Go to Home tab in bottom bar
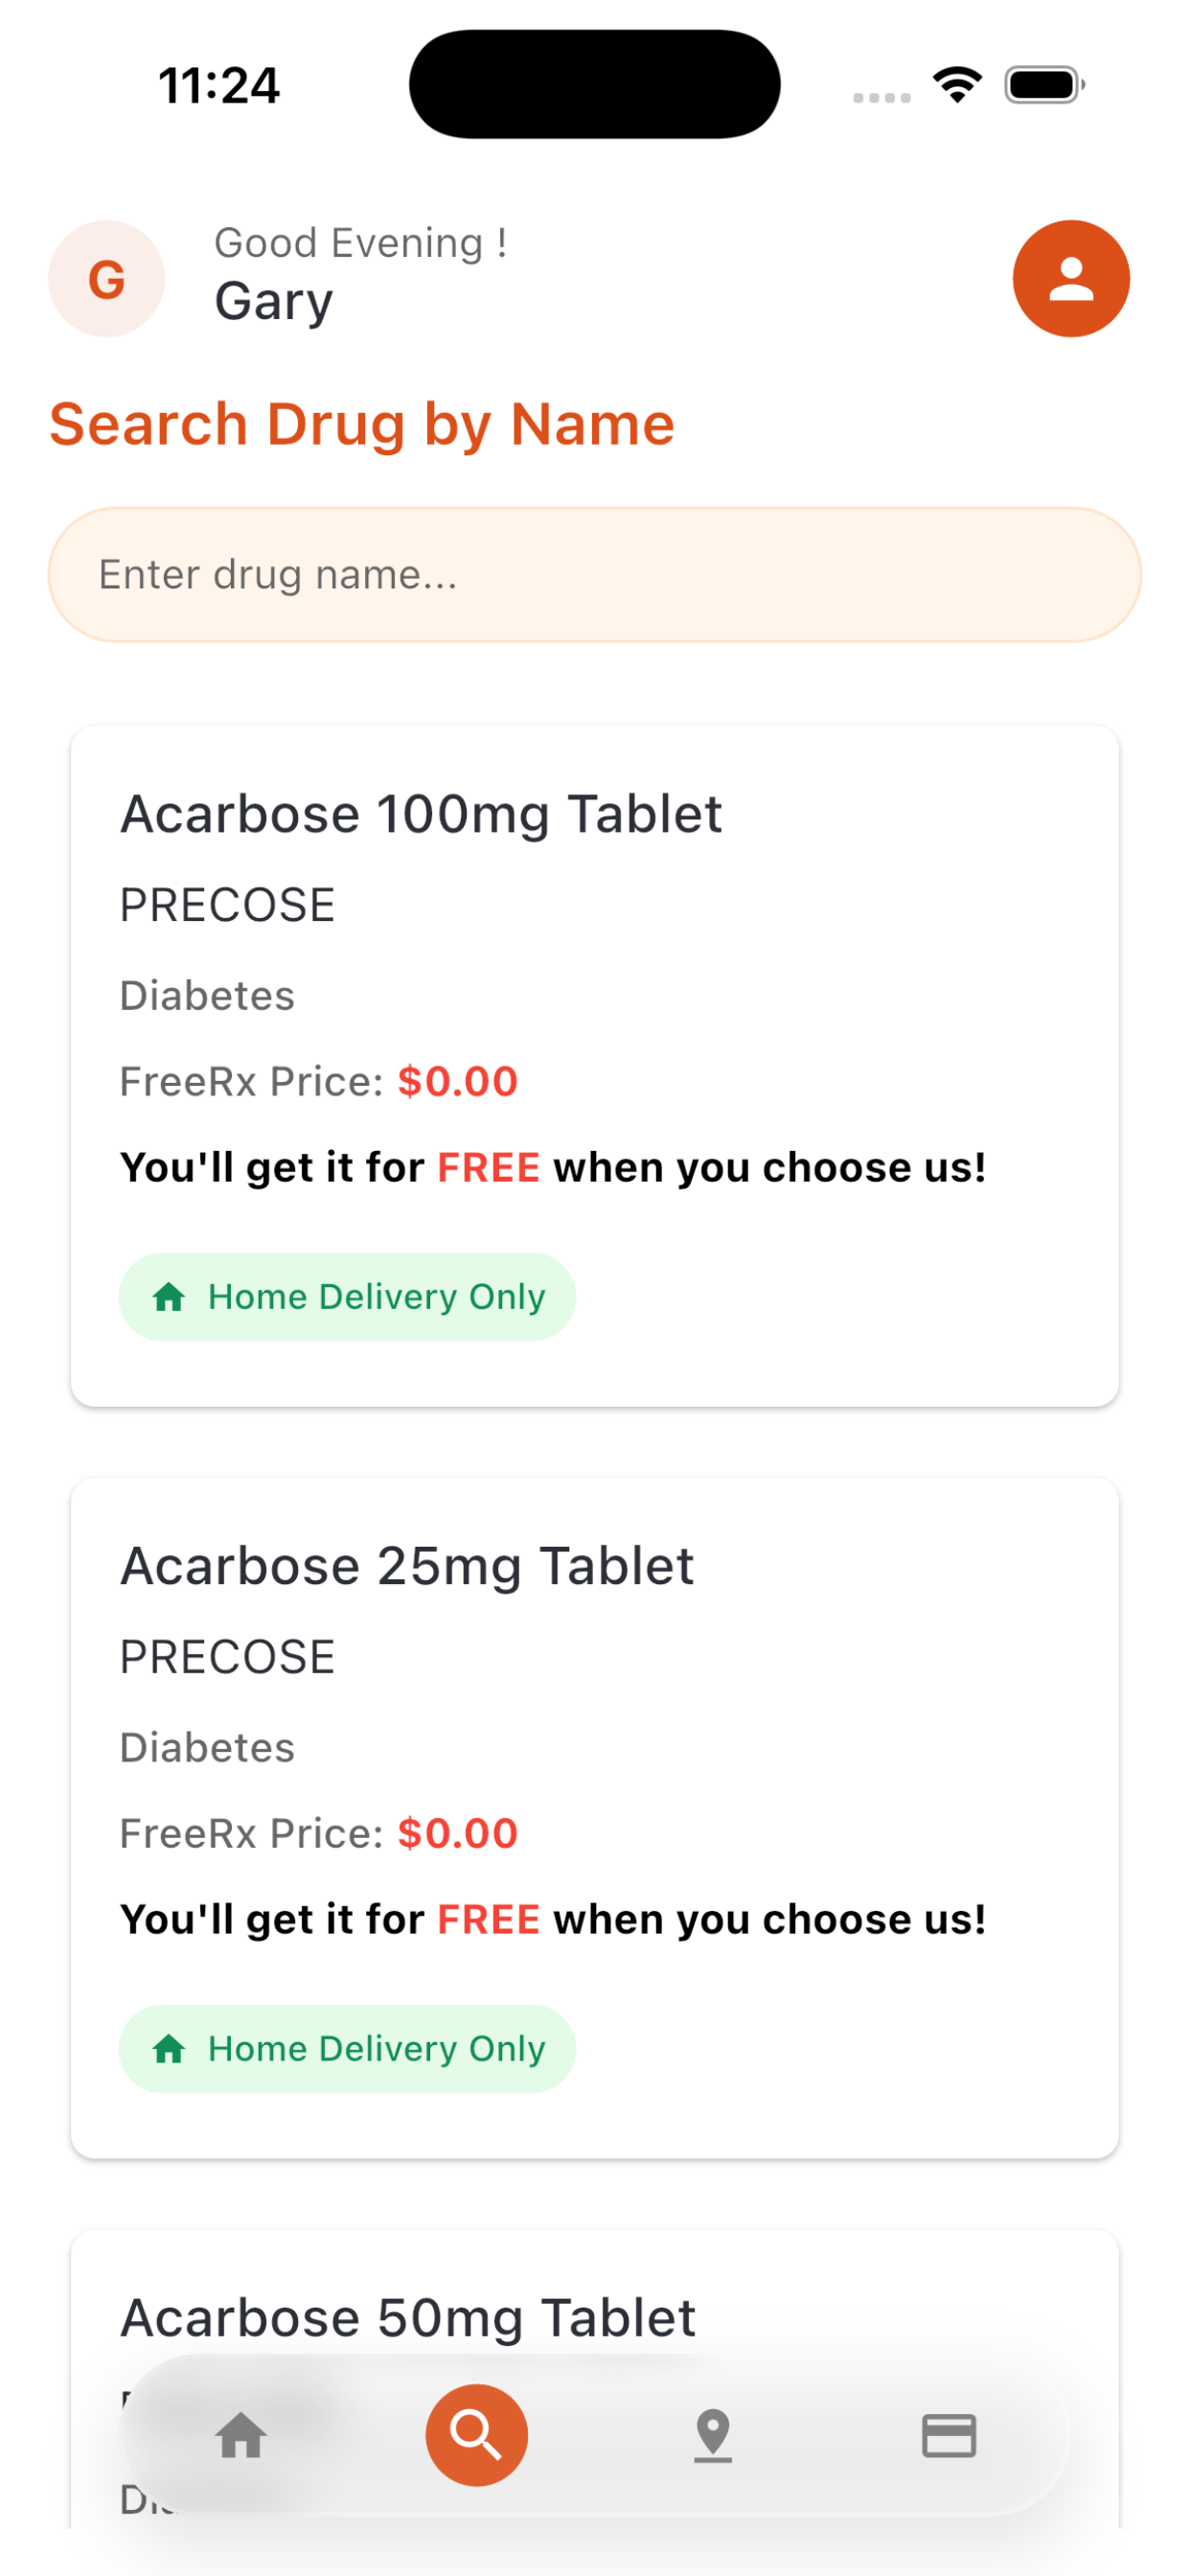 pyautogui.click(x=241, y=2435)
